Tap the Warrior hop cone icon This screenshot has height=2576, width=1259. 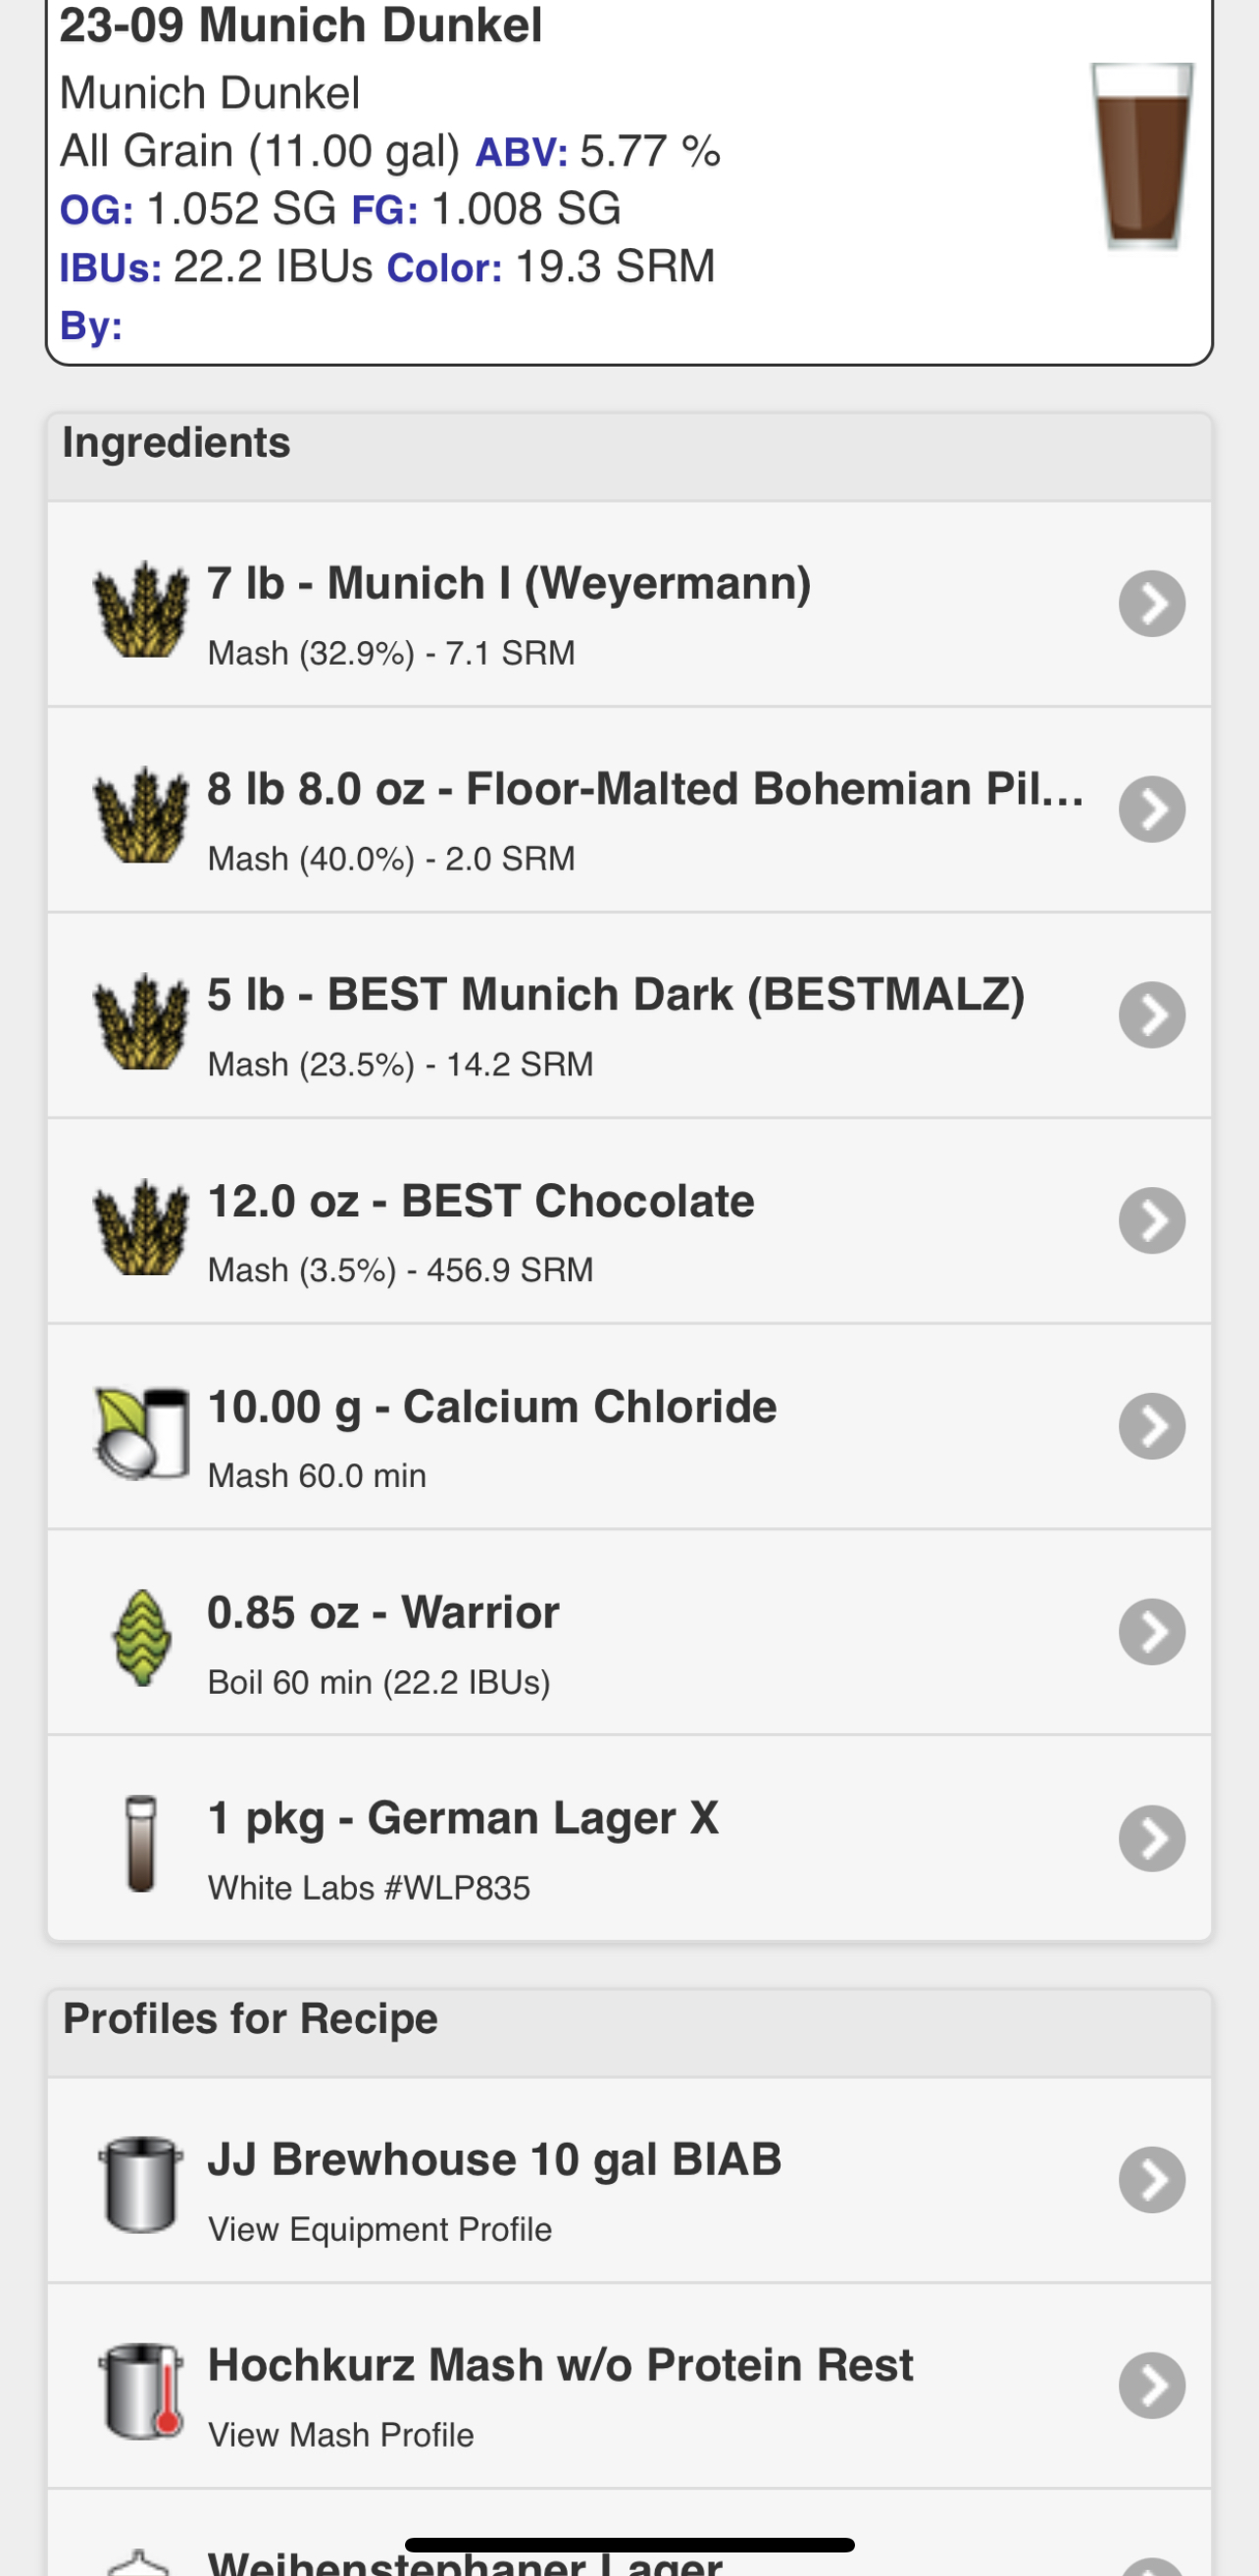[x=141, y=1638]
